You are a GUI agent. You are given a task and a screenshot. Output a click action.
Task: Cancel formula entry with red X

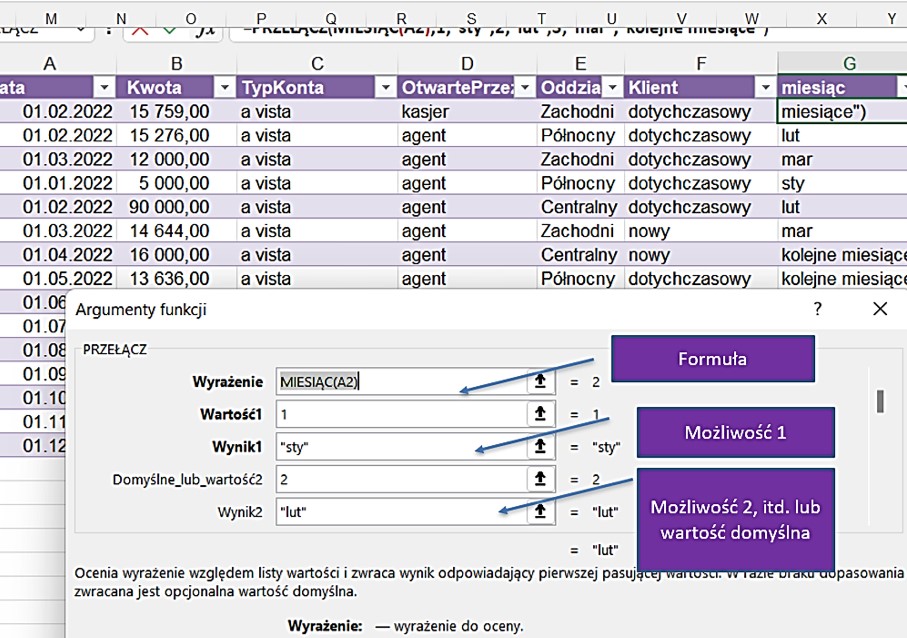click(x=140, y=29)
